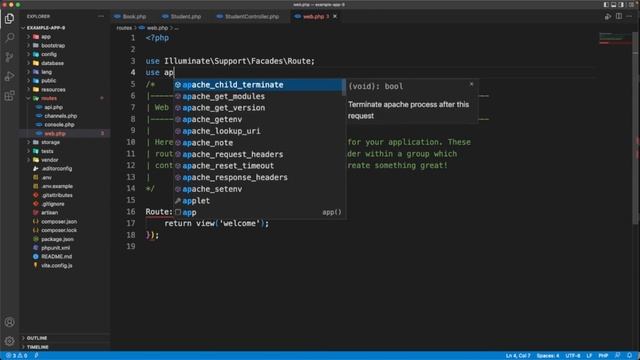This screenshot has height=360, width=640.
Task: Open vite.config.js file
Action: [56, 266]
